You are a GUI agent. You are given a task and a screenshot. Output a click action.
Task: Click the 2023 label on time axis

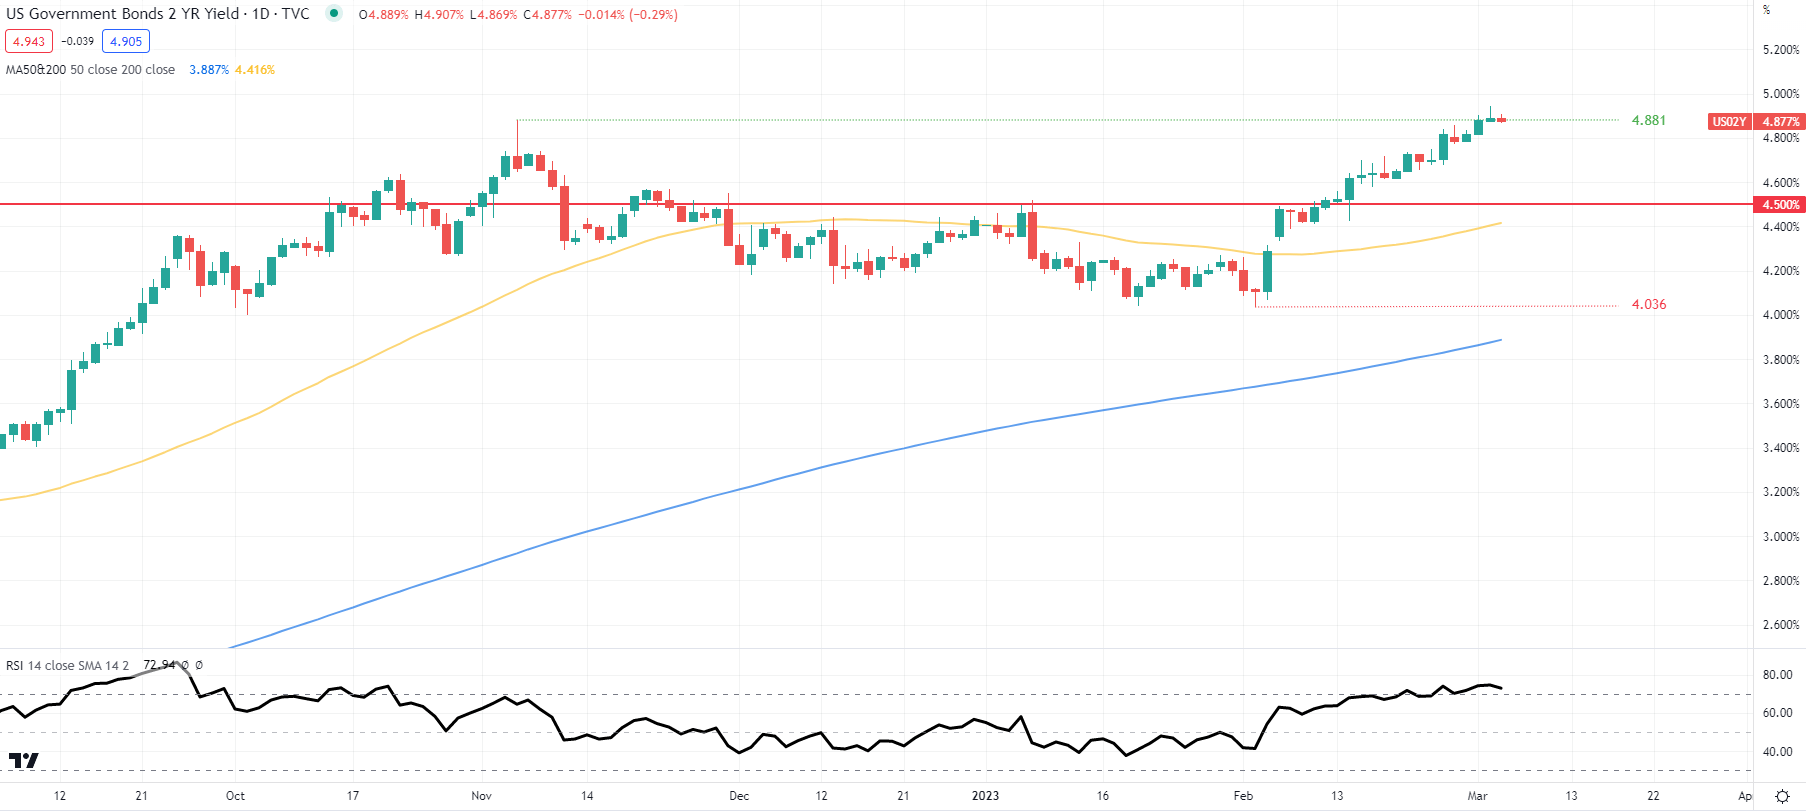coord(985,796)
